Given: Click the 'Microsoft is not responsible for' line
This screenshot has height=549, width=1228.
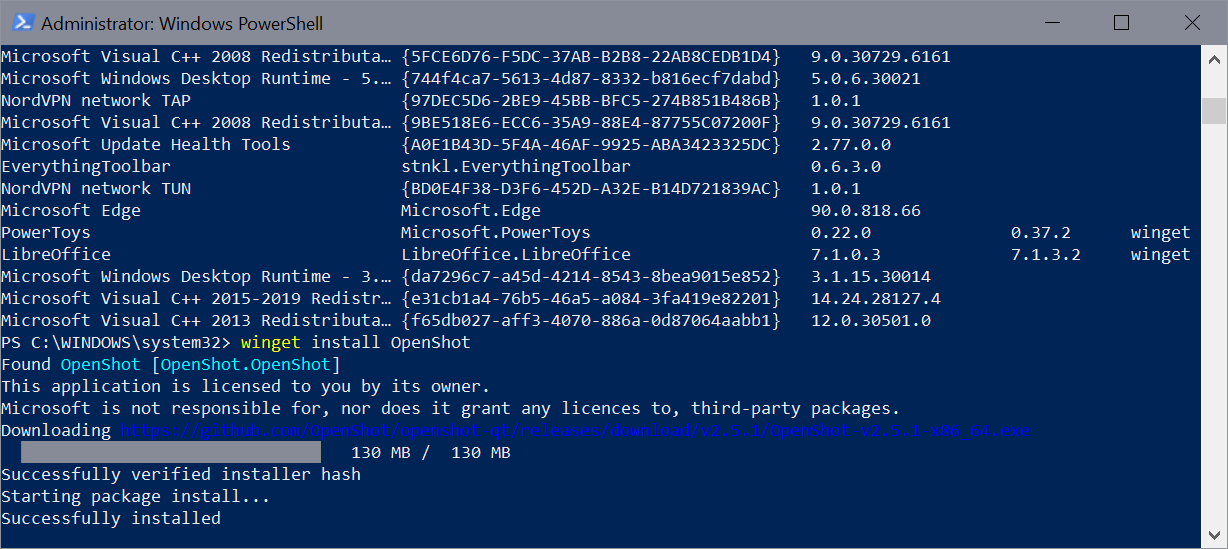Looking at the screenshot, I should [x=451, y=409].
